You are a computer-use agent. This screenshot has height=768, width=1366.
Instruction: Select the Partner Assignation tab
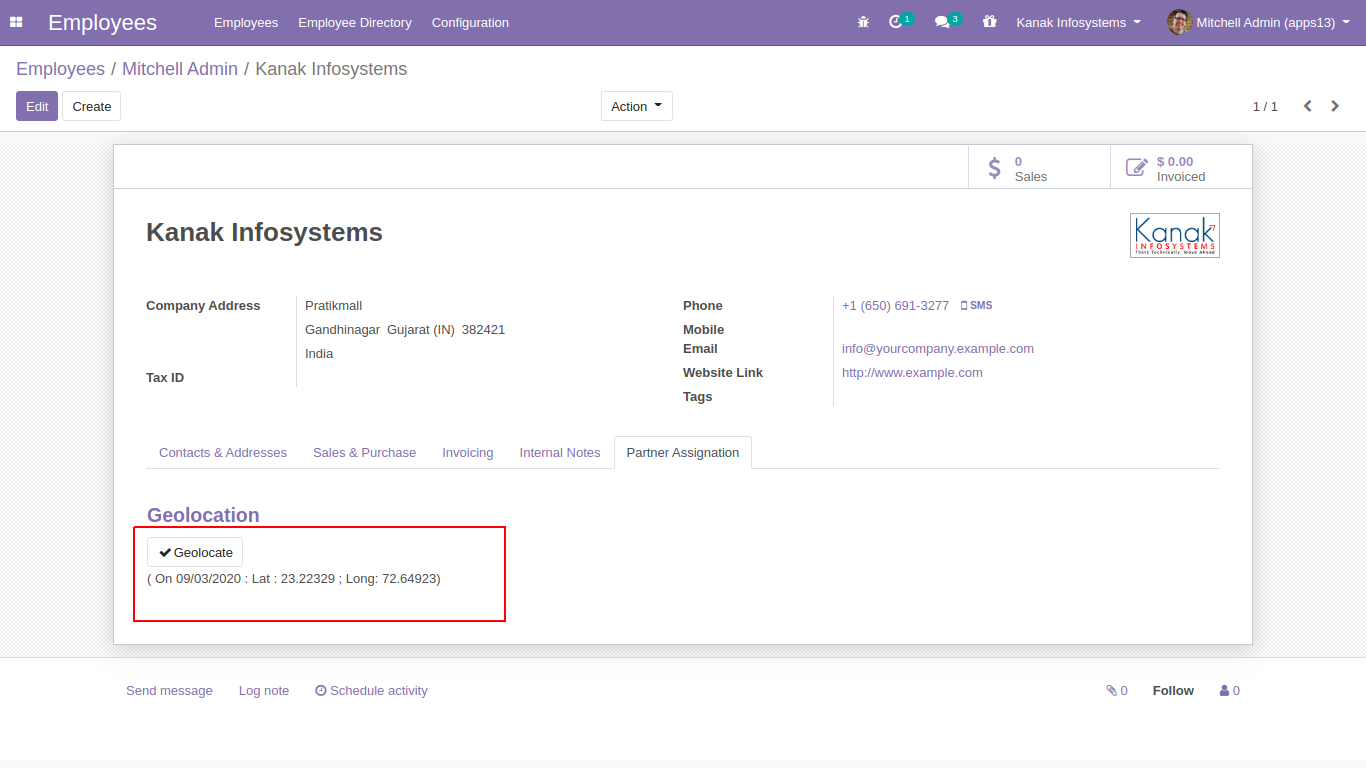coord(683,453)
